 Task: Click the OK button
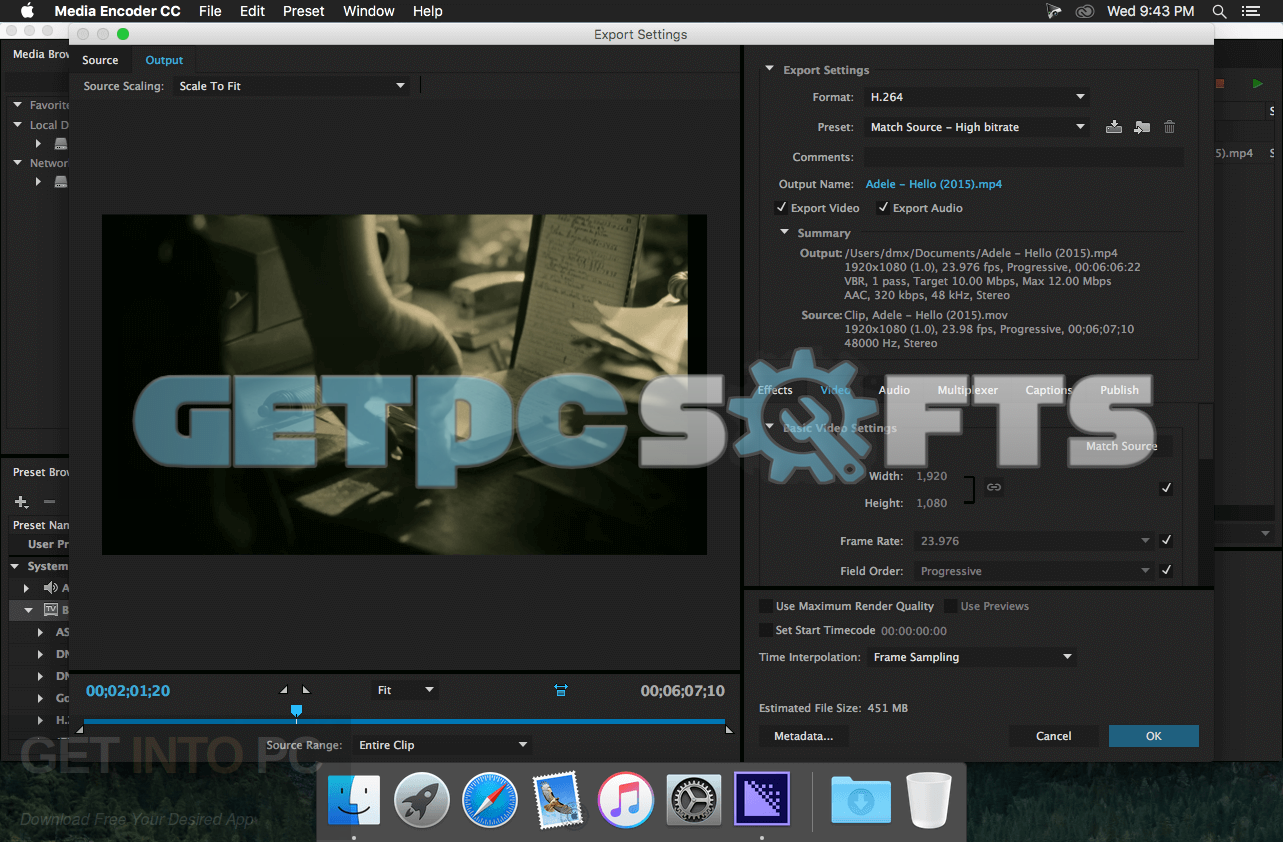pos(1153,736)
